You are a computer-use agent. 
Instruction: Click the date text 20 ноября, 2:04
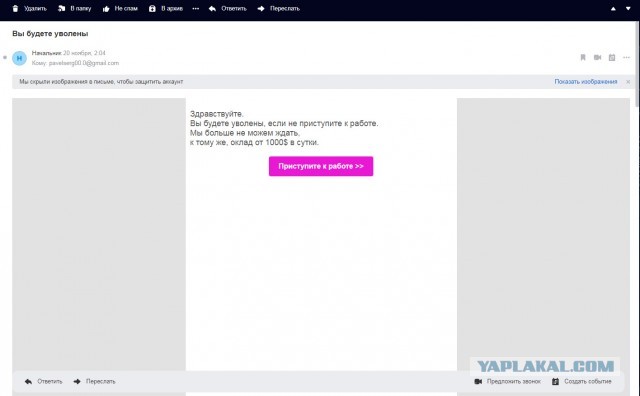pos(84,53)
